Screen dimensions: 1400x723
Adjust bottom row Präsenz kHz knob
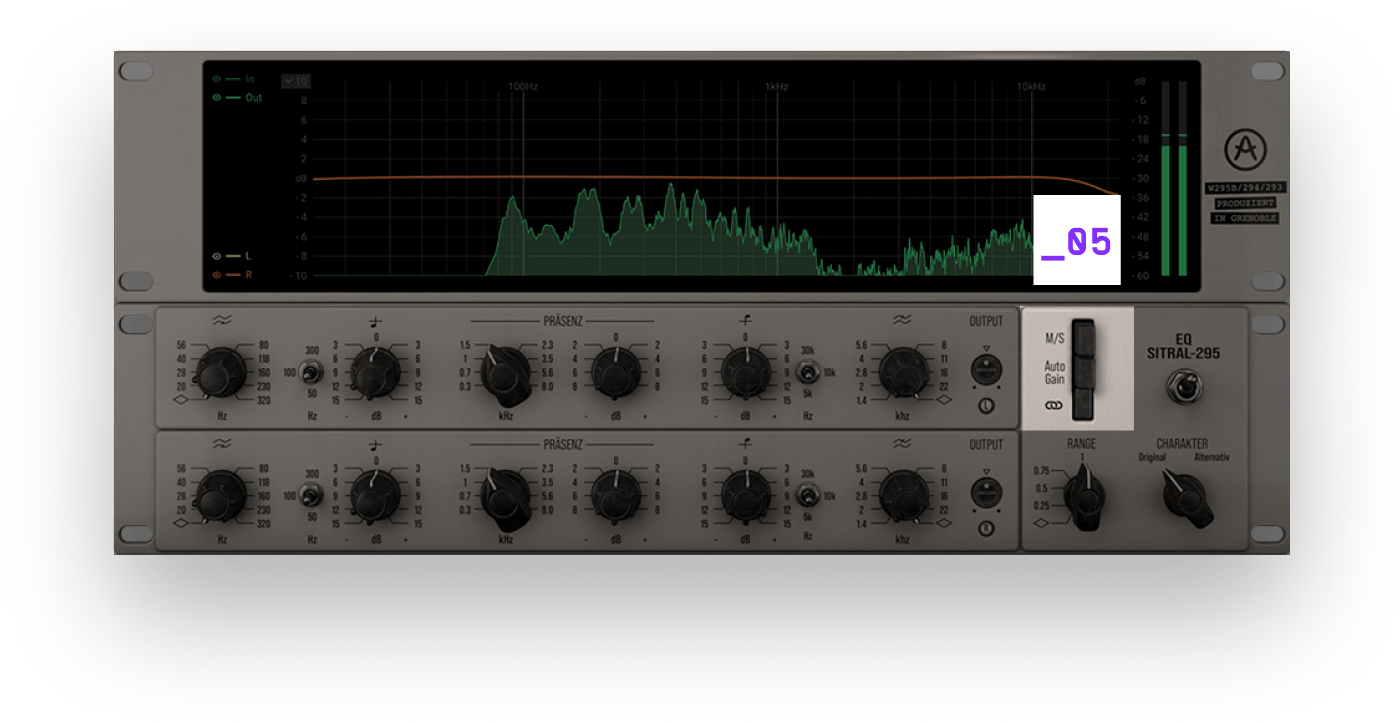(x=506, y=497)
